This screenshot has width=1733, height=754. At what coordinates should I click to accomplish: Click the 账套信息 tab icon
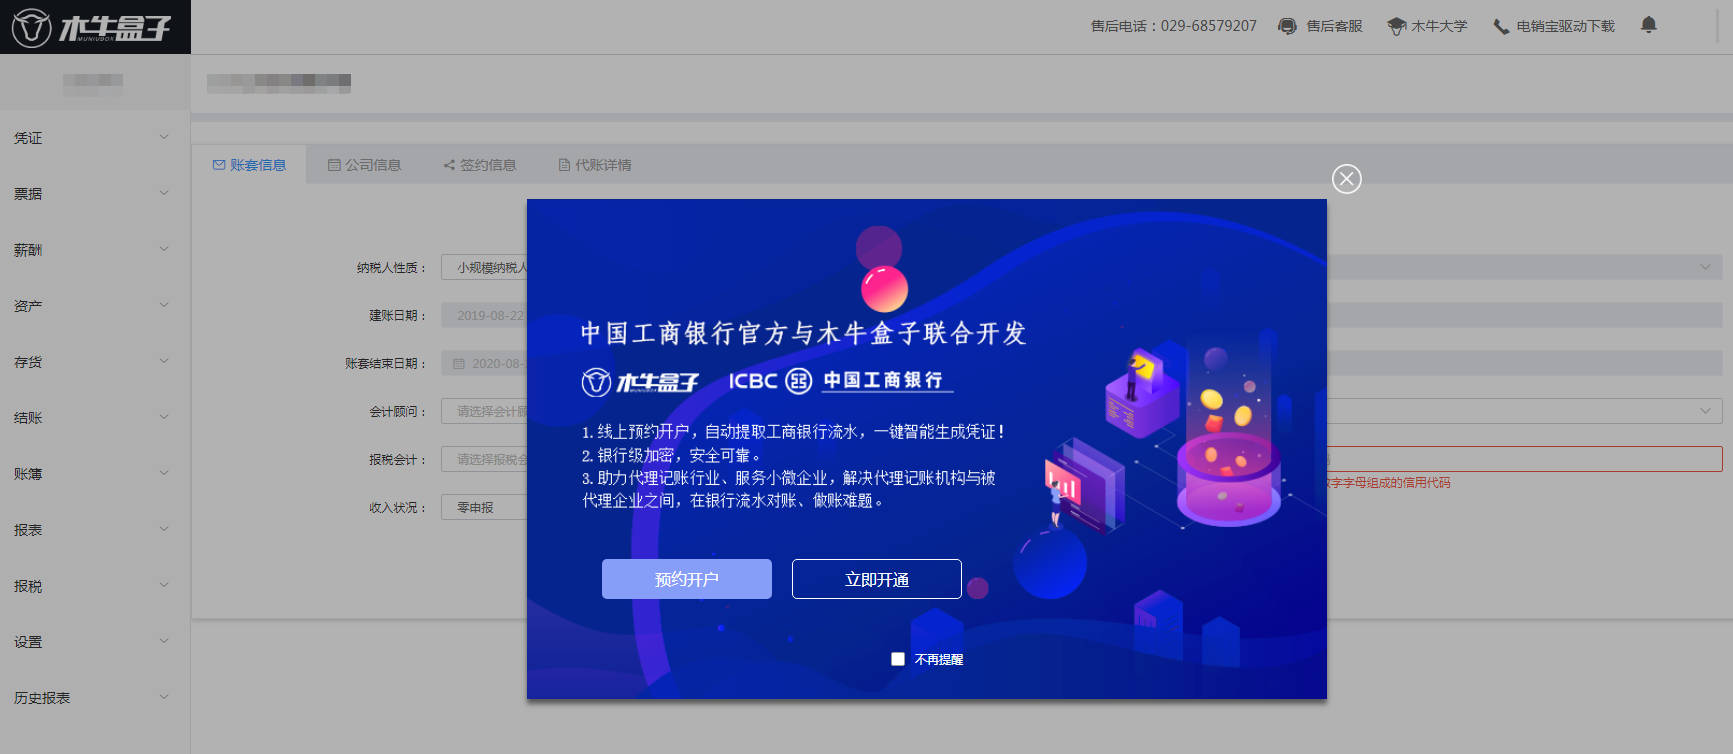(219, 165)
